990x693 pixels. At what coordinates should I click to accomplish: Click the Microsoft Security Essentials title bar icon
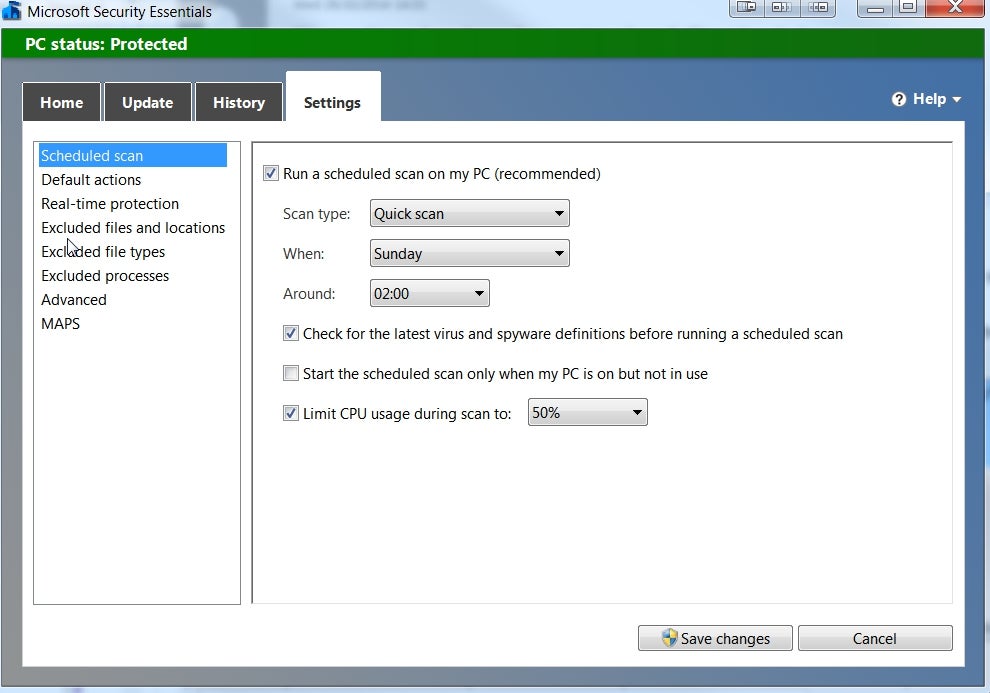[11, 11]
